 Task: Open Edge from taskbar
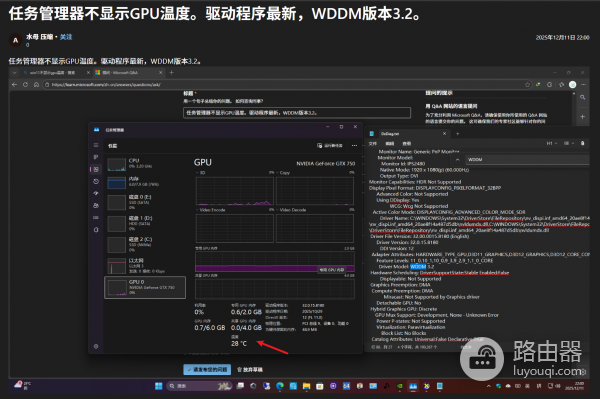(x=280, y=386)
